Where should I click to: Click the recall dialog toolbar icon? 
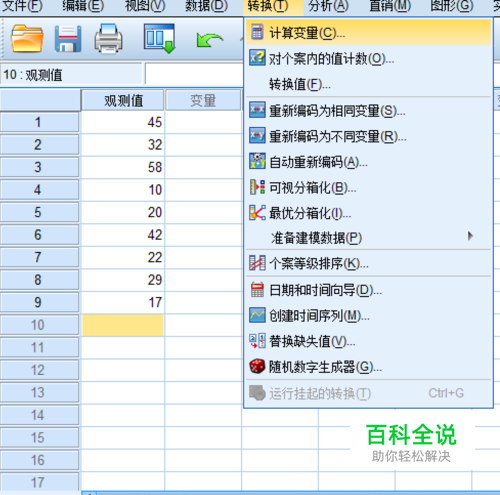point(160,38)
